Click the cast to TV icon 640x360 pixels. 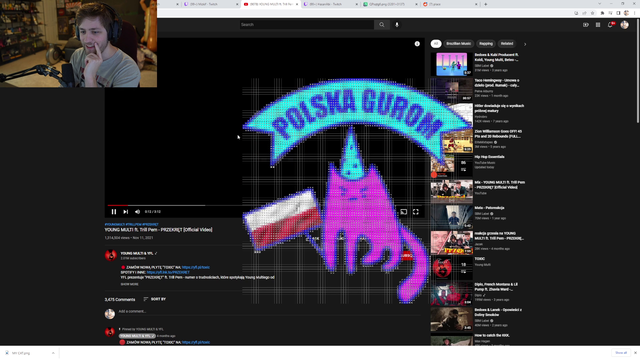coord(403,212)
